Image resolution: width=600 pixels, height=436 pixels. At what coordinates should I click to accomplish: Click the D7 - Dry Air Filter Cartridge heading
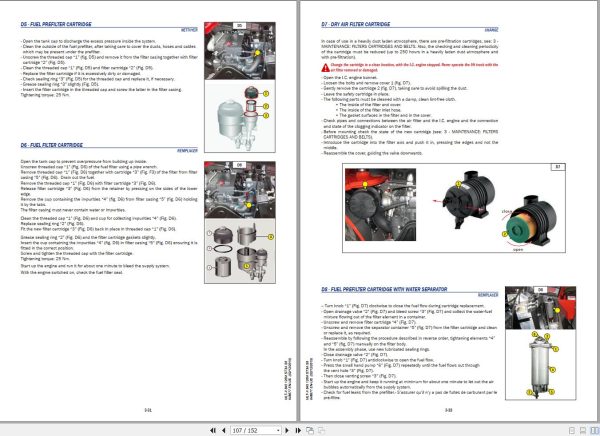355,24
